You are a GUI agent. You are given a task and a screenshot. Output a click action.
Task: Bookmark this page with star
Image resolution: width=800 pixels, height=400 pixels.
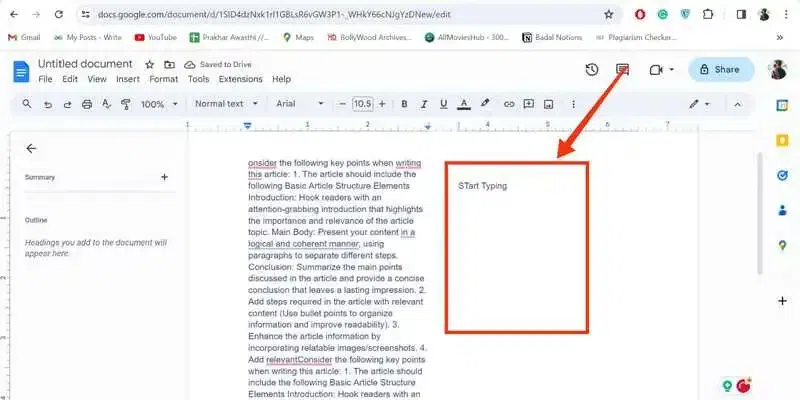point(609,15)
